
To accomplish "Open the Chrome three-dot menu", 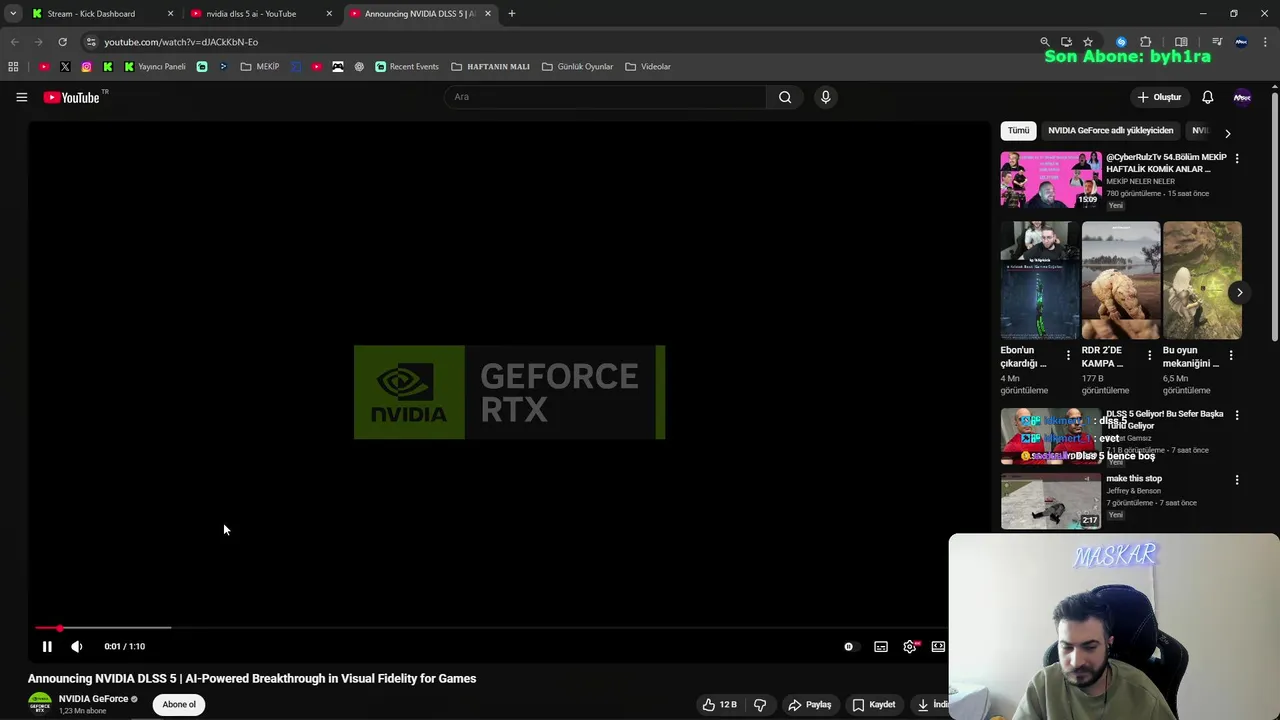I will coord(1265,42).
